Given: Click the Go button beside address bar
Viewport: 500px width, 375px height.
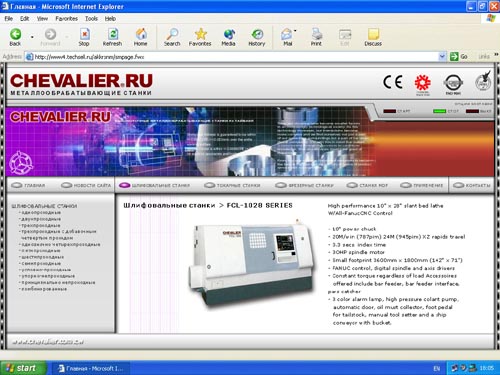Looking at the screenshot, I should (459, 57).
